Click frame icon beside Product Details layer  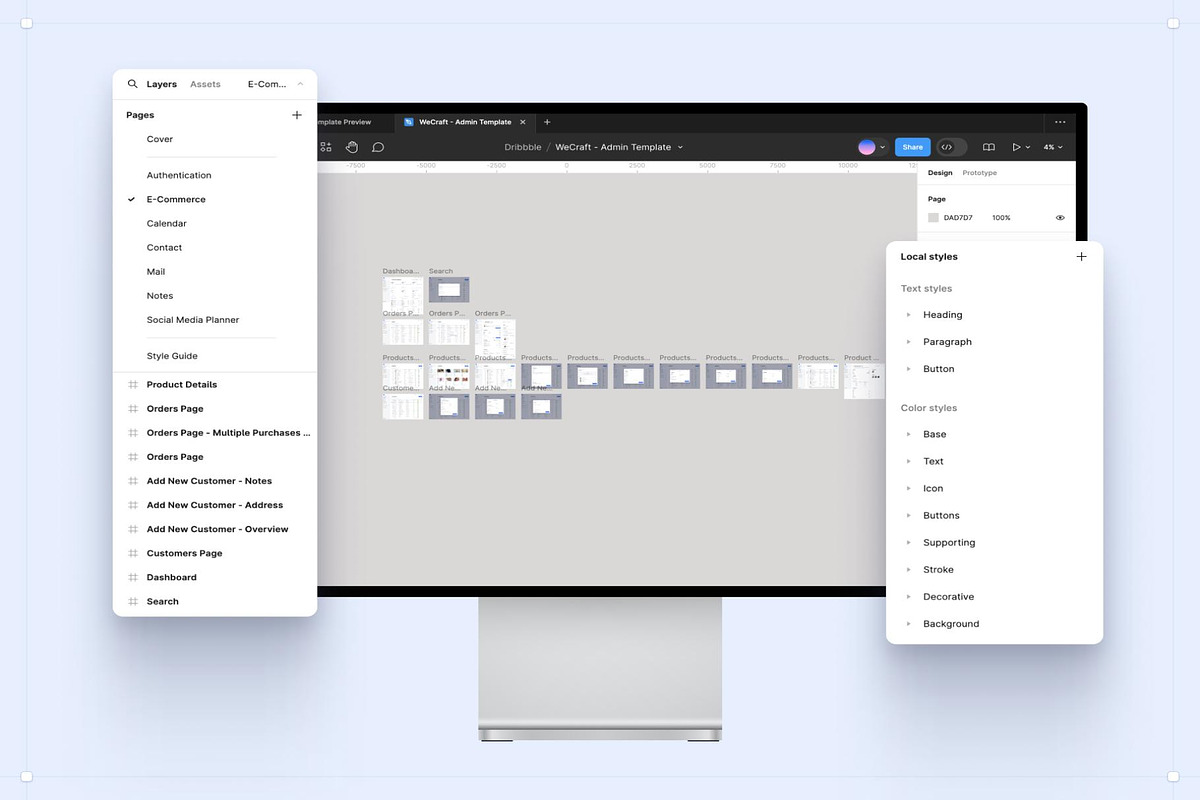pos(133,385)
